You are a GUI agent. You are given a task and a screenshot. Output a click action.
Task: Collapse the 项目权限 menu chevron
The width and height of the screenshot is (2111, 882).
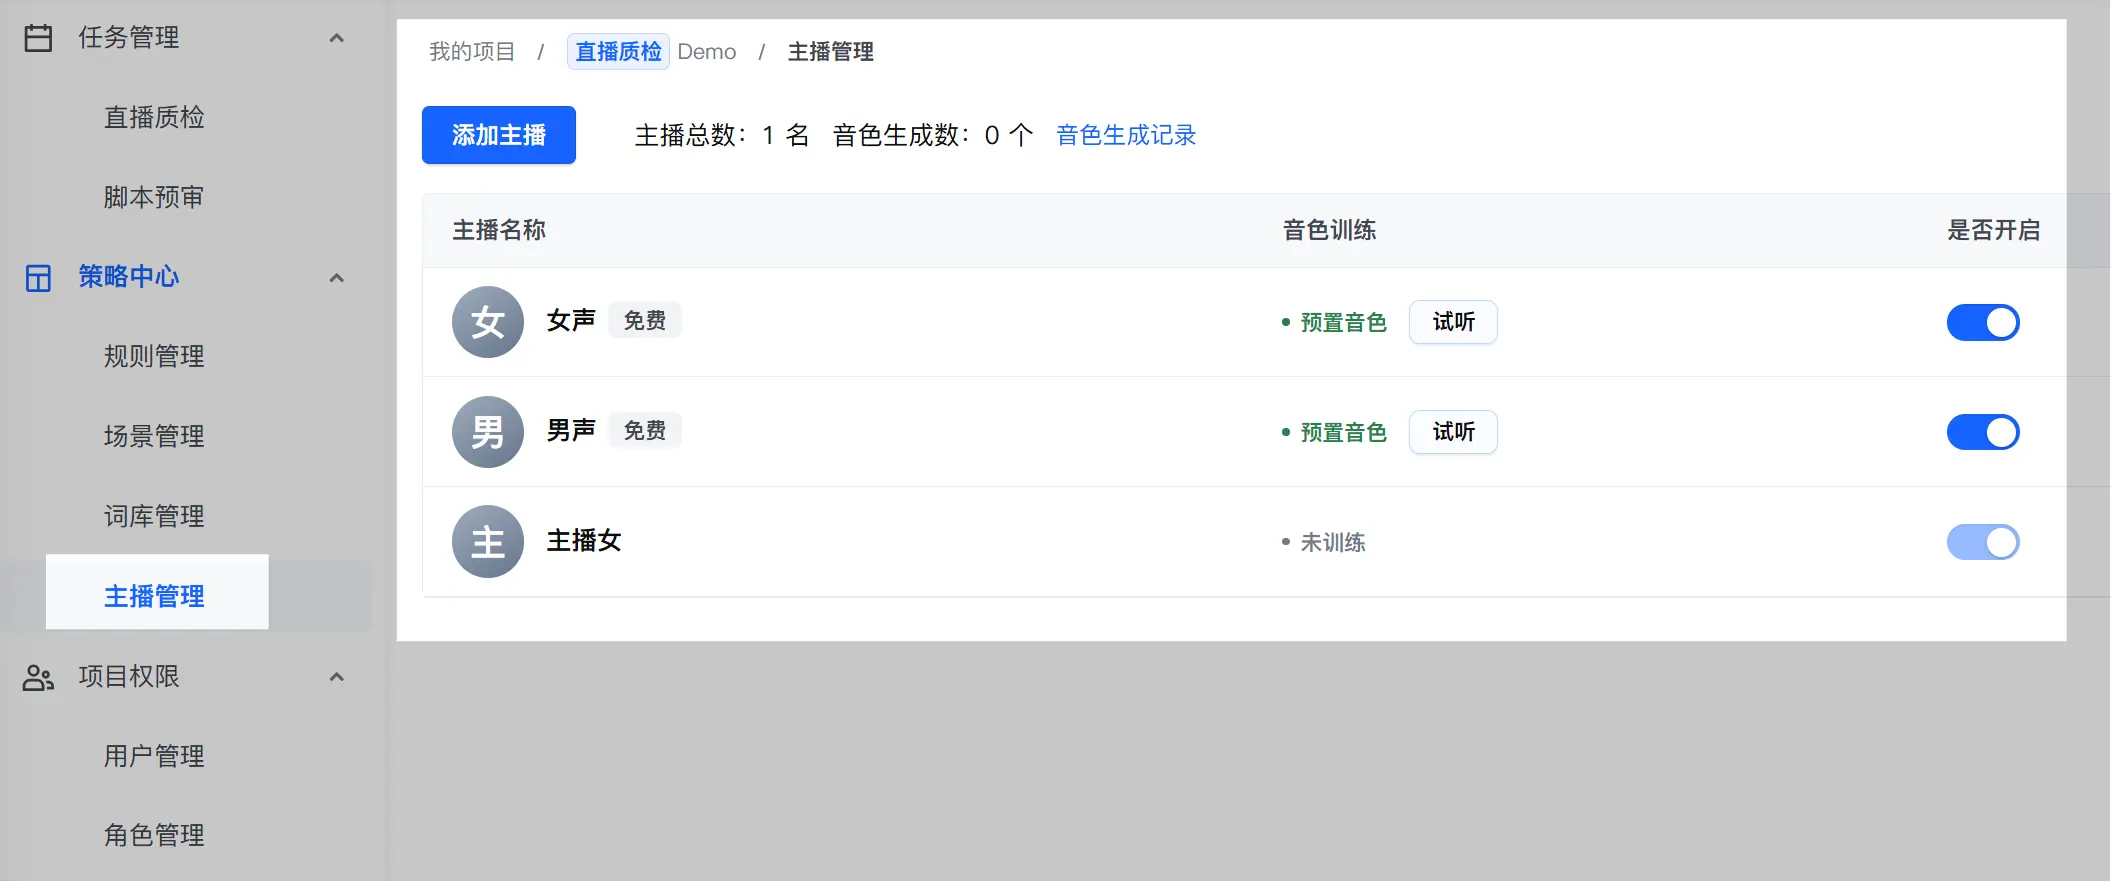pos(337,677)
